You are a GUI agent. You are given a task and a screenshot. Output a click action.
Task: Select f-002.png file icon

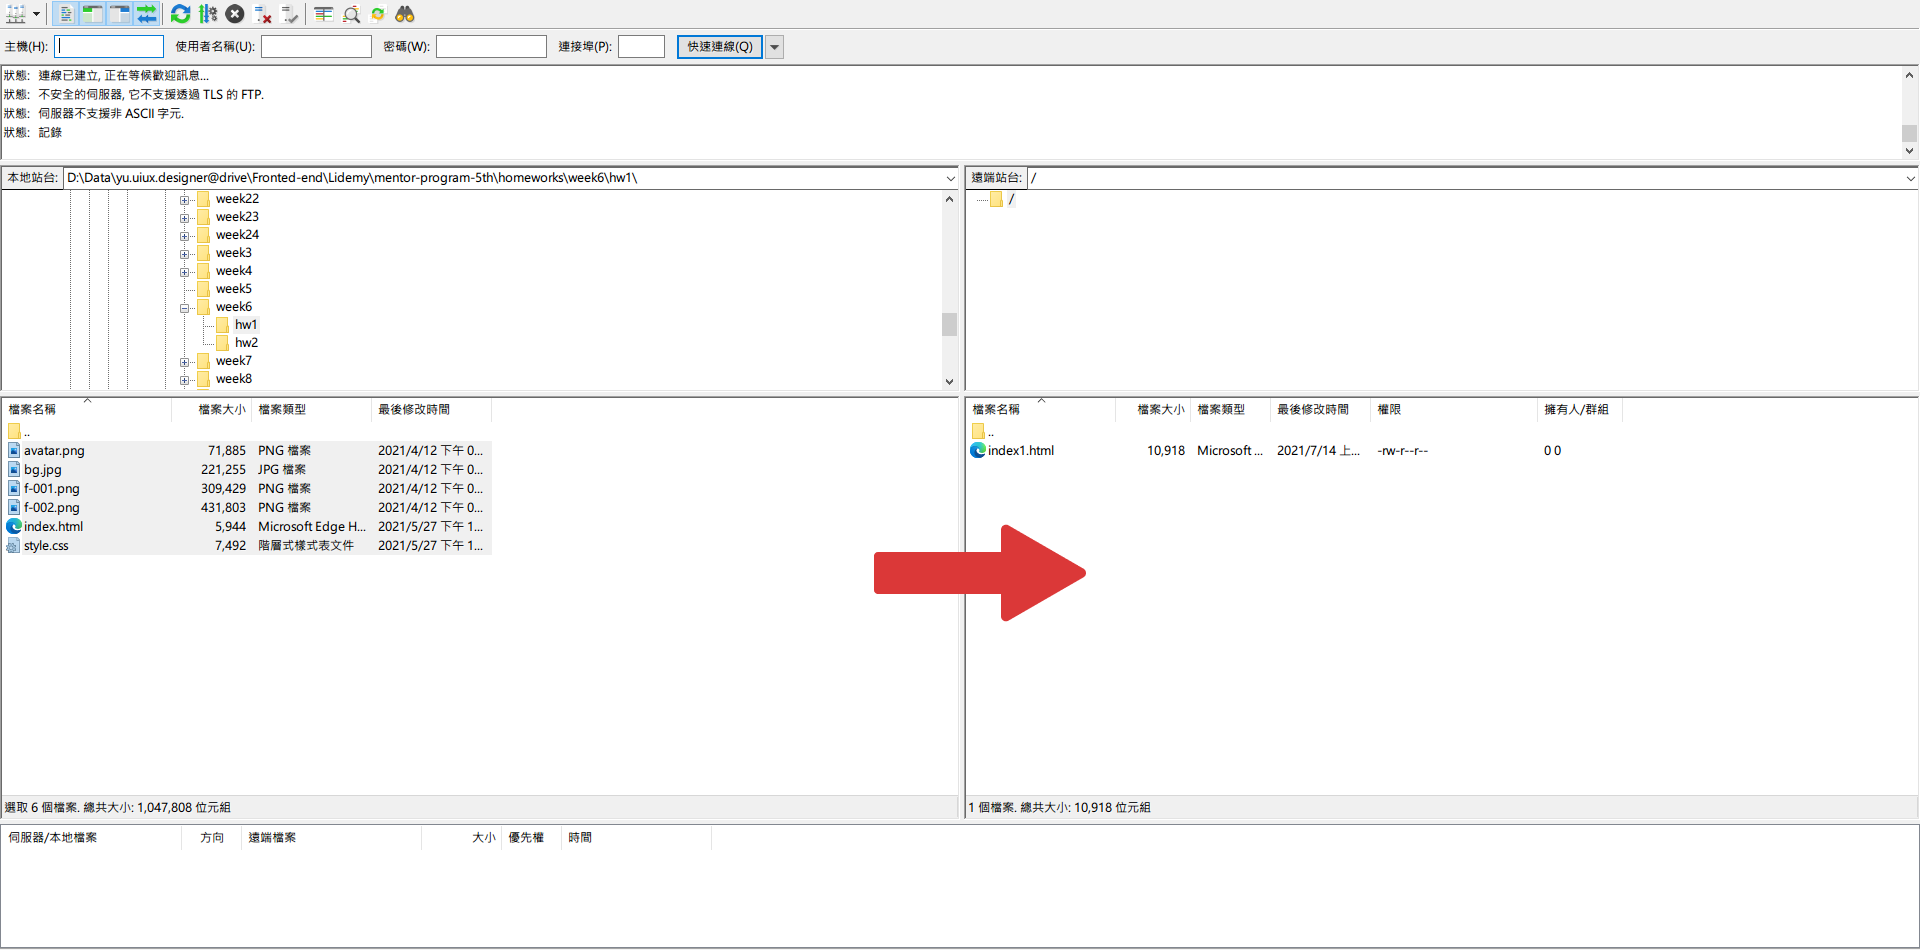pyautogui.click(x=14, y=508)
